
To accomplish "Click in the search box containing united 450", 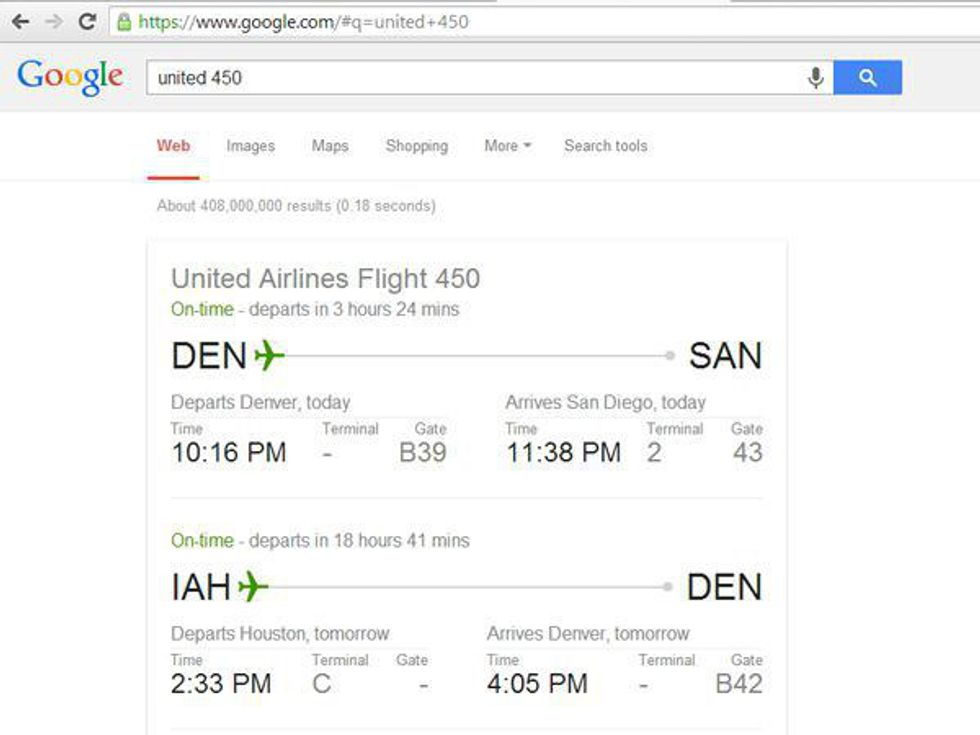I will (470, 77).
